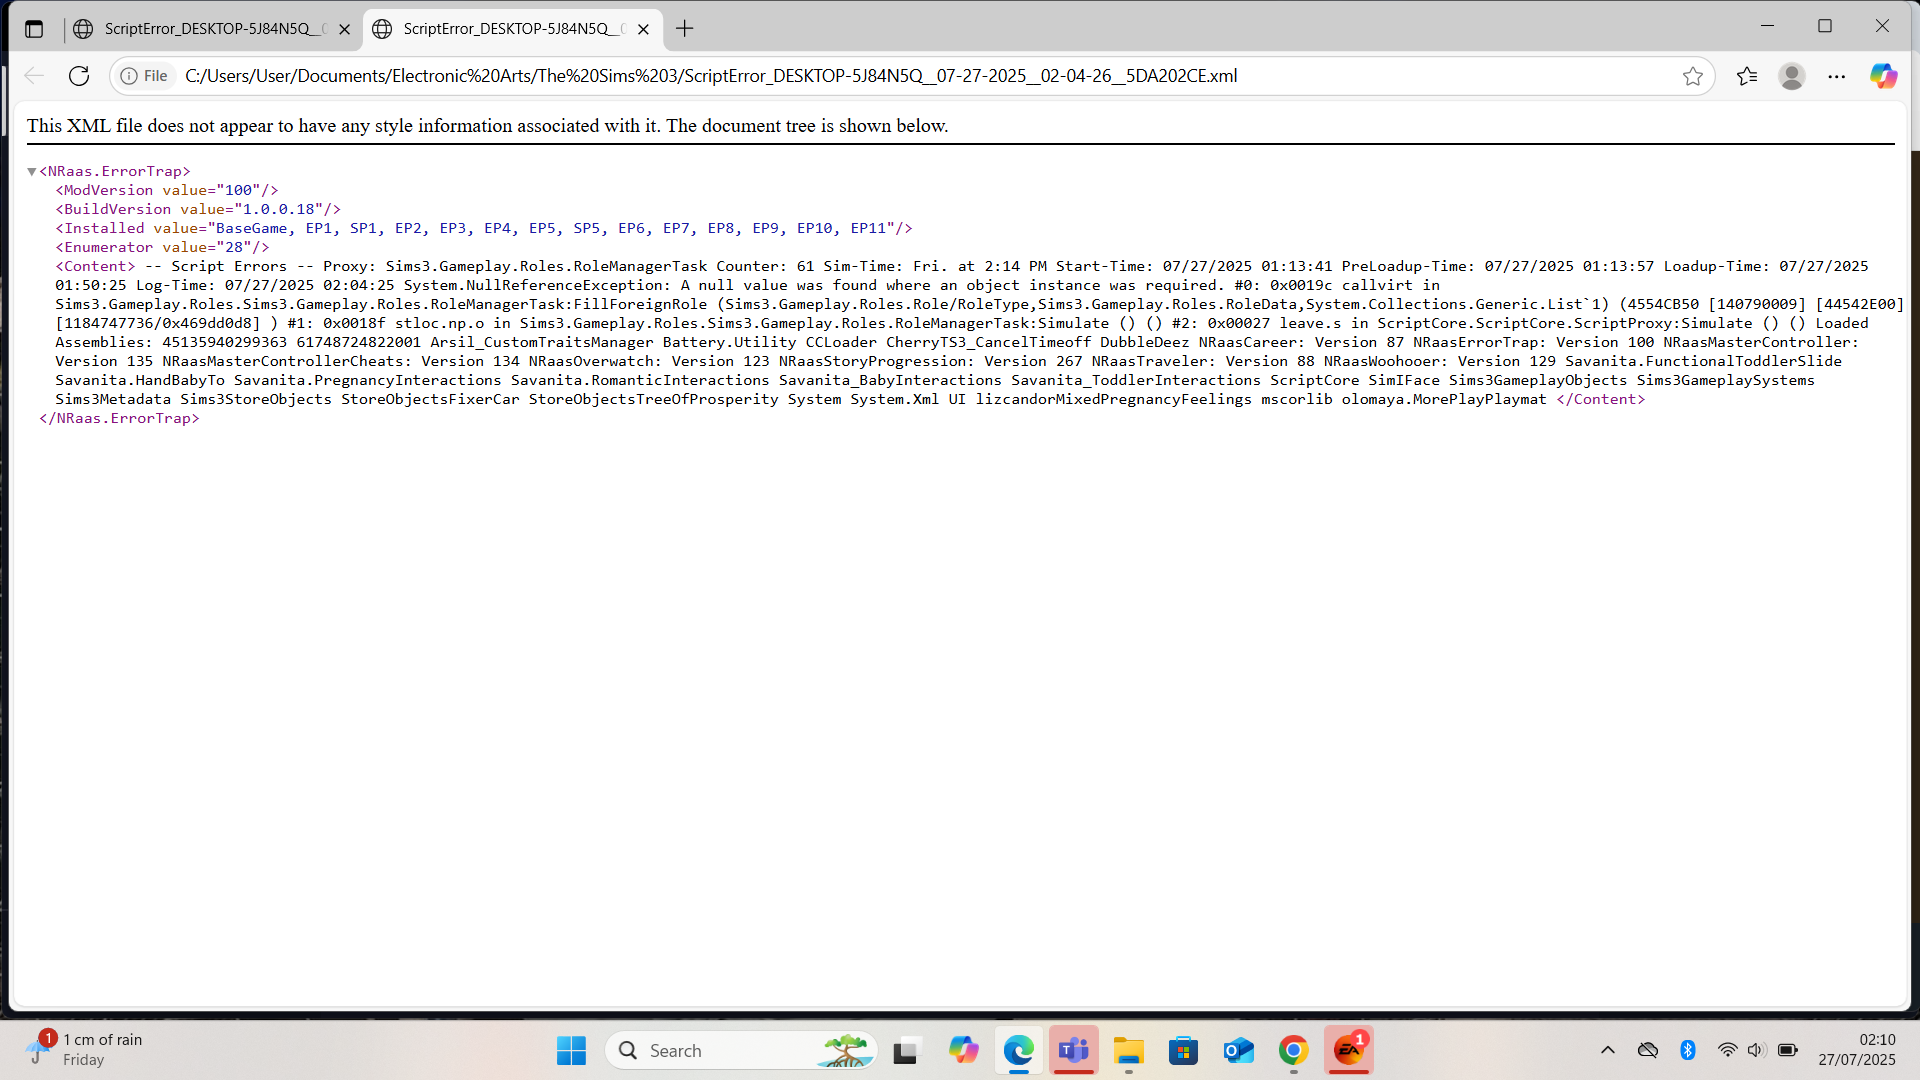Show hidden system tray icons

[x=1607, y=1050]
